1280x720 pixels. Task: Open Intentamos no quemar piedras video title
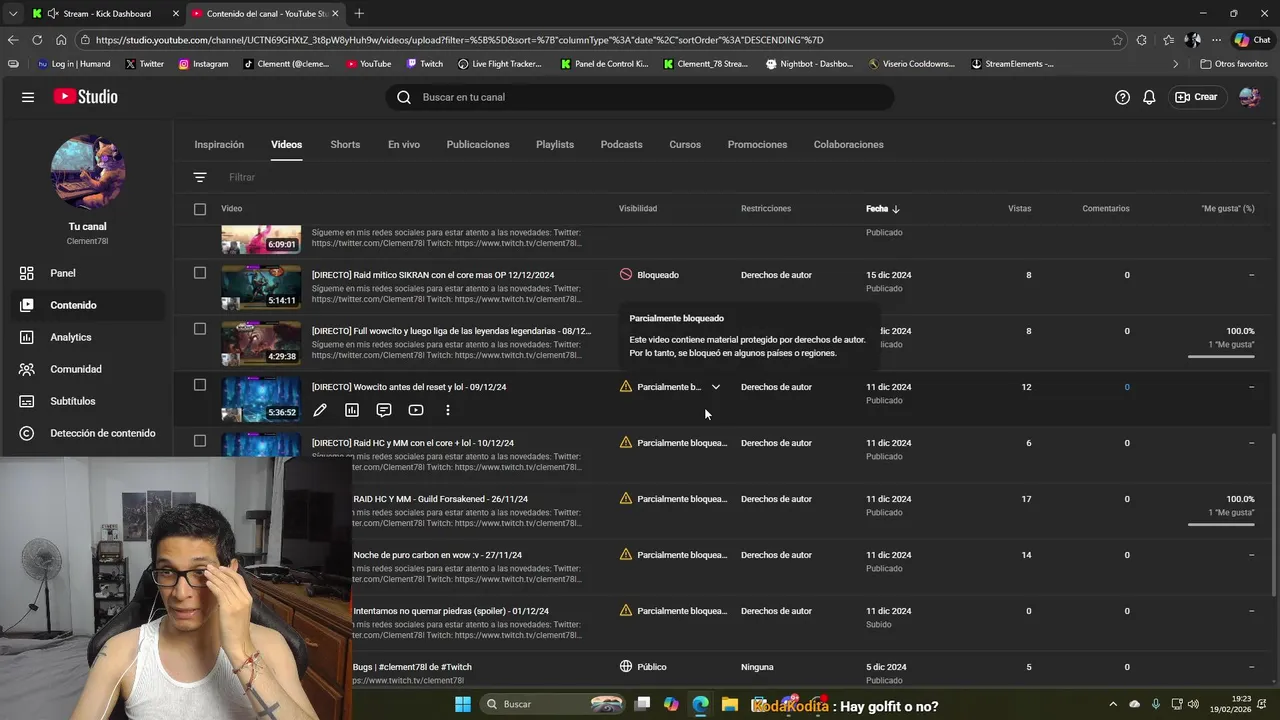click(x=451, y=611)
